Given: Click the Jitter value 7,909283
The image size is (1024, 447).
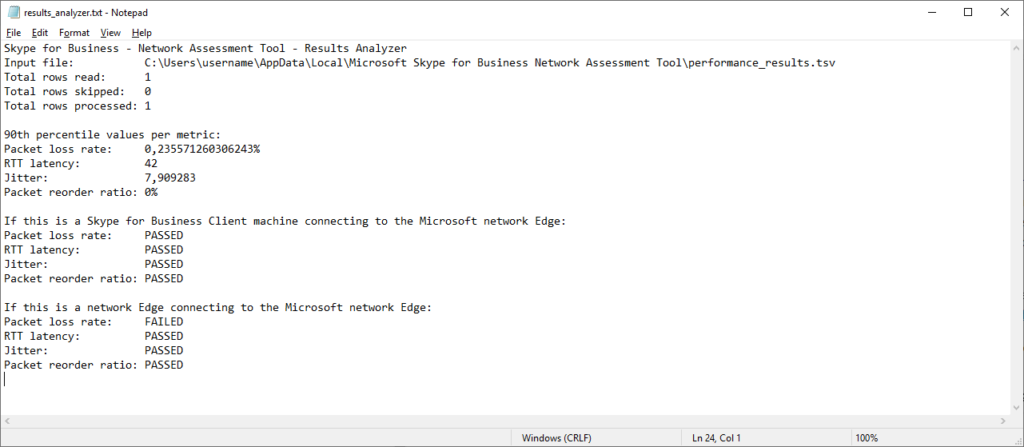Looking at the screenshot, I should coord(170,178).
